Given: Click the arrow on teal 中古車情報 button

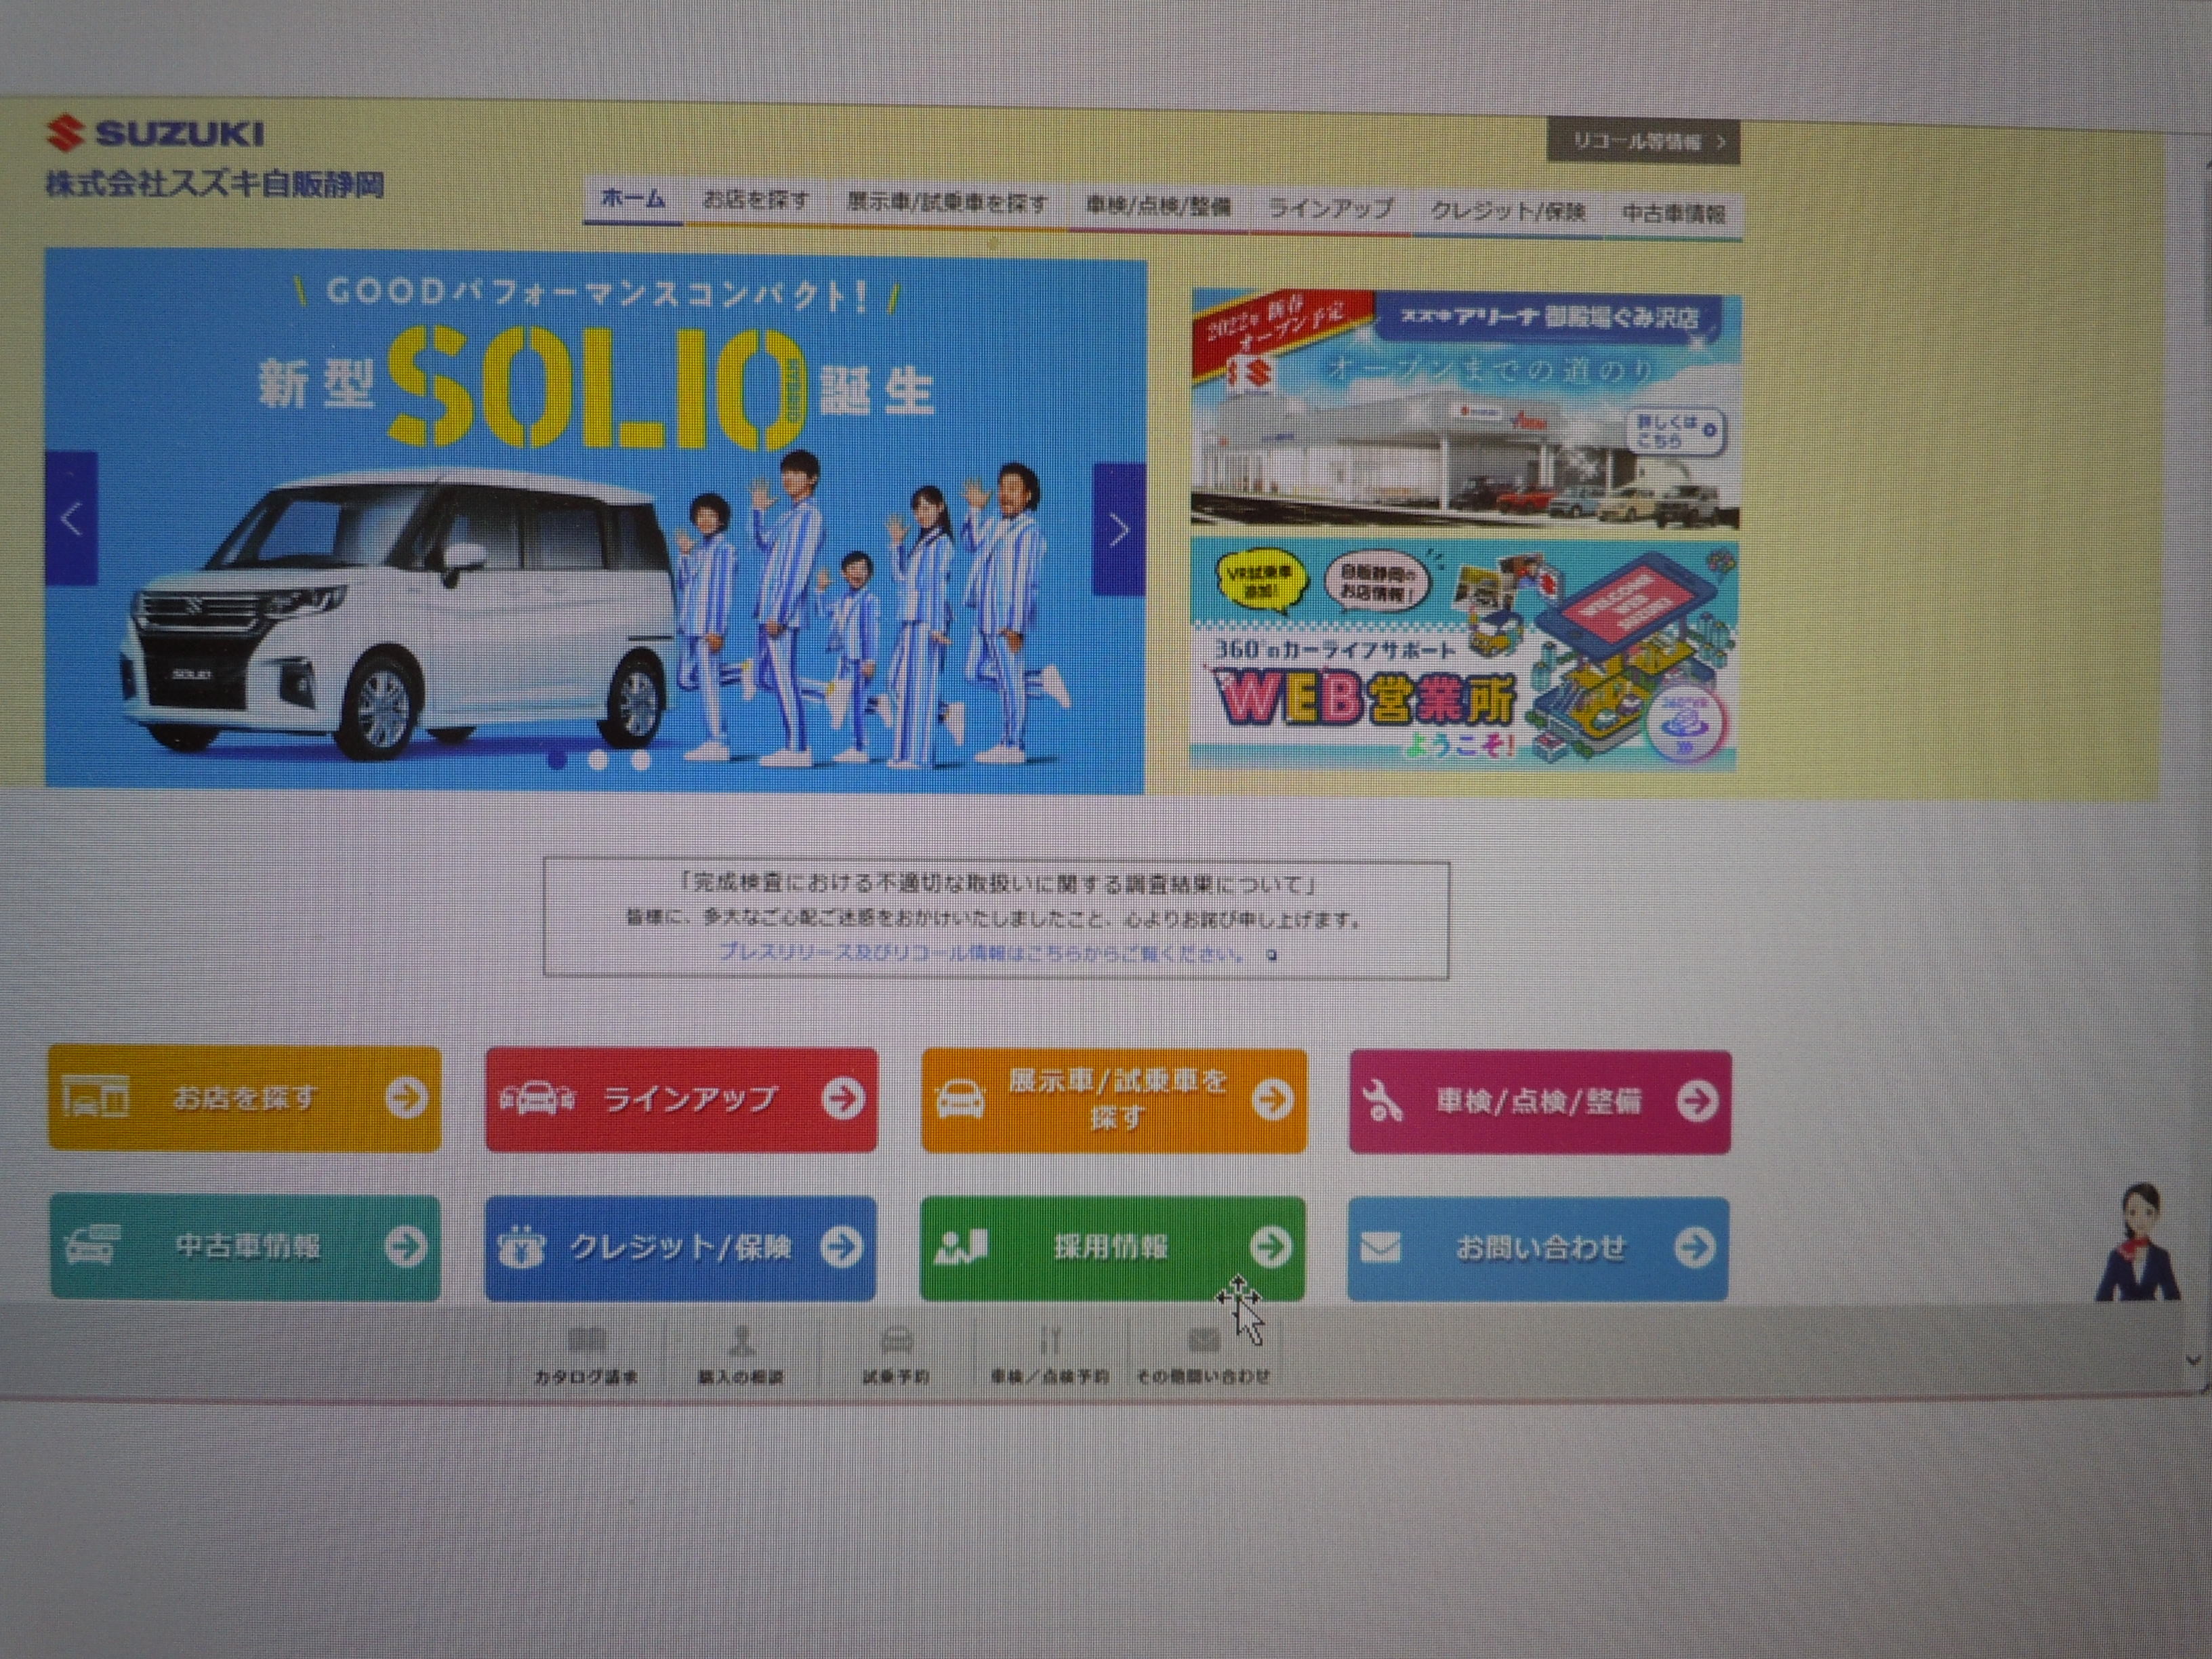Looking at the screenshot, I should [x=405, y=1247].
